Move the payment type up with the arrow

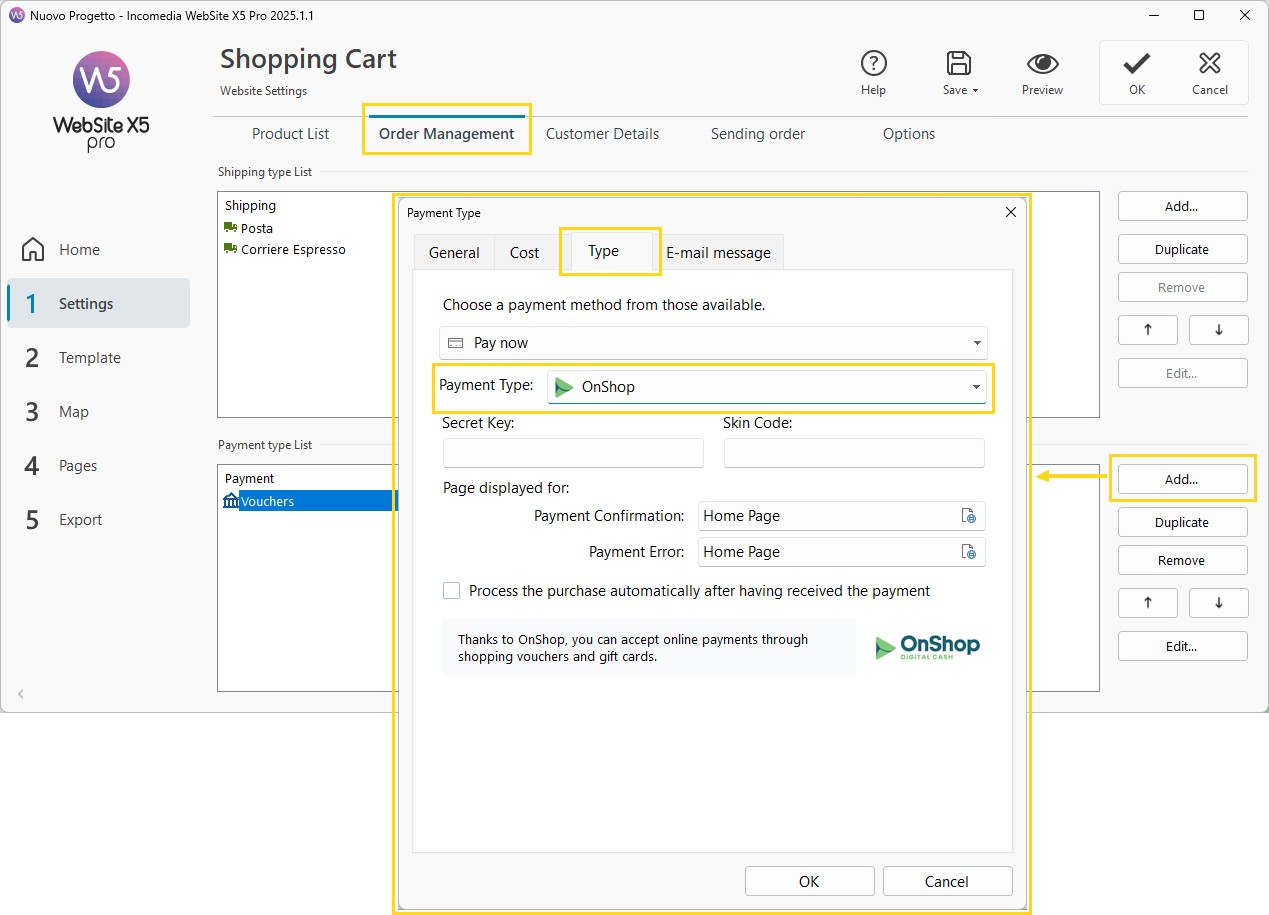pos(1147,603)
